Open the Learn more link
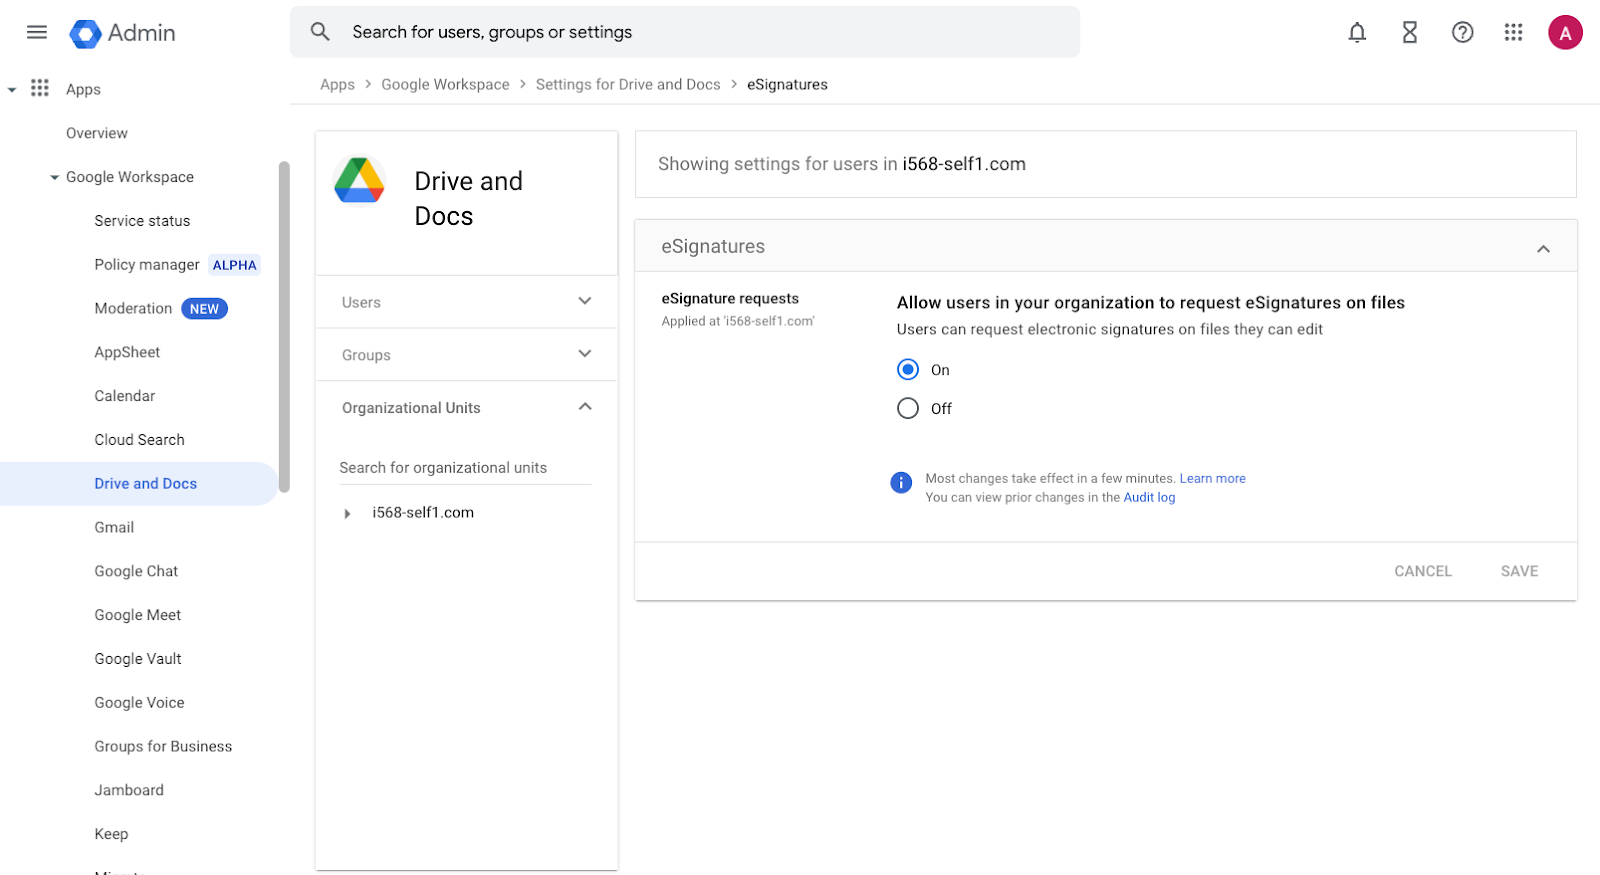Screen dimensions: 1600x875 tap(1212, 479)
